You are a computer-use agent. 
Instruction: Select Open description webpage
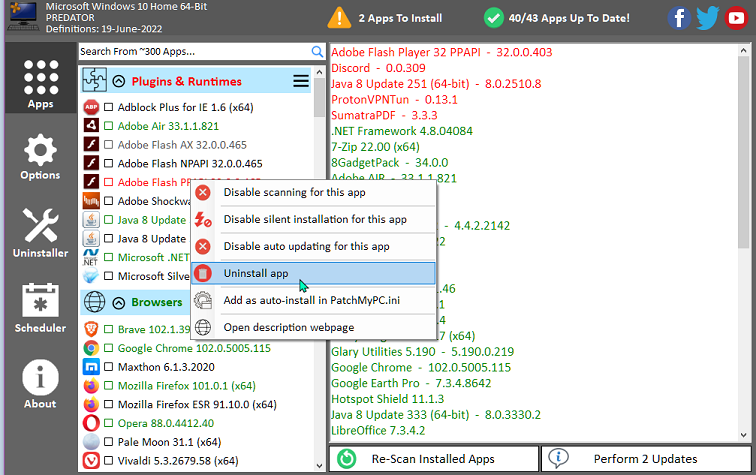(x=313, y=327)
